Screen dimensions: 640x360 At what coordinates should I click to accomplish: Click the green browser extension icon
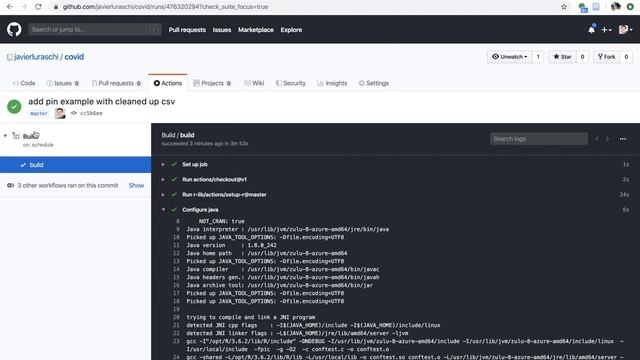point(630,7)
